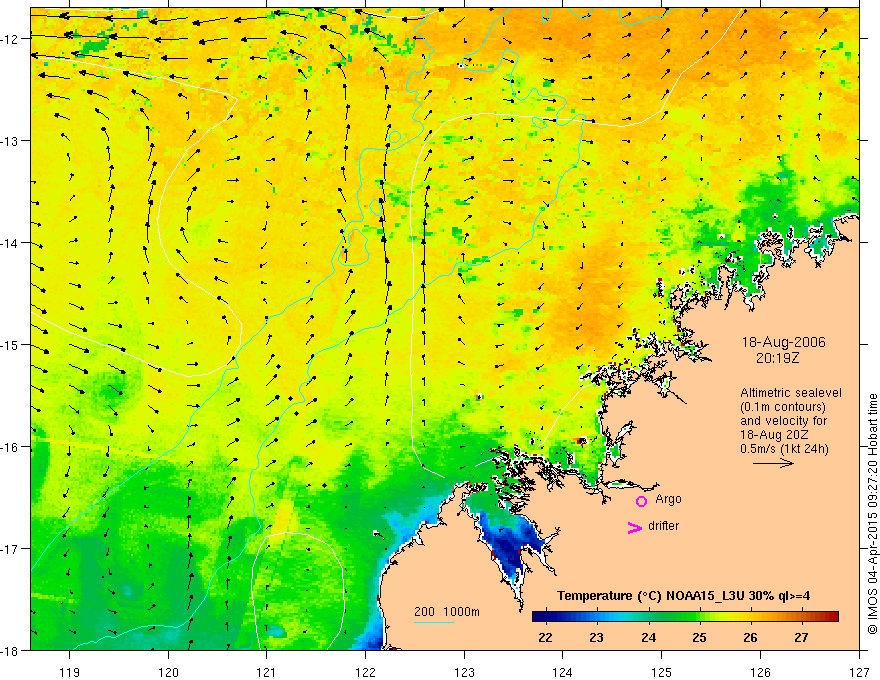Click the longitude axis label 122
The height and width of the screenshot is (680, 880).
[365, 672]
